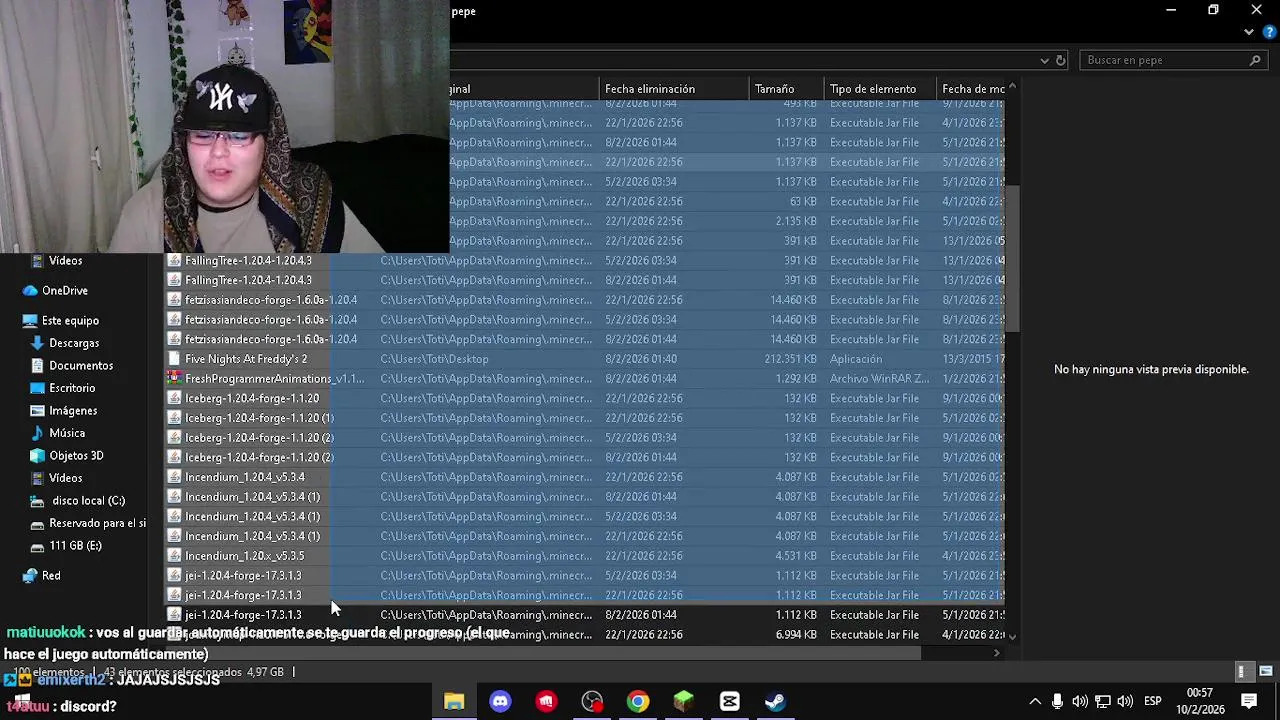Image resolution: width=1280 pixels, height=720 pixels.
Task: Open the Escritorio folder
Action: pos(72,388)
